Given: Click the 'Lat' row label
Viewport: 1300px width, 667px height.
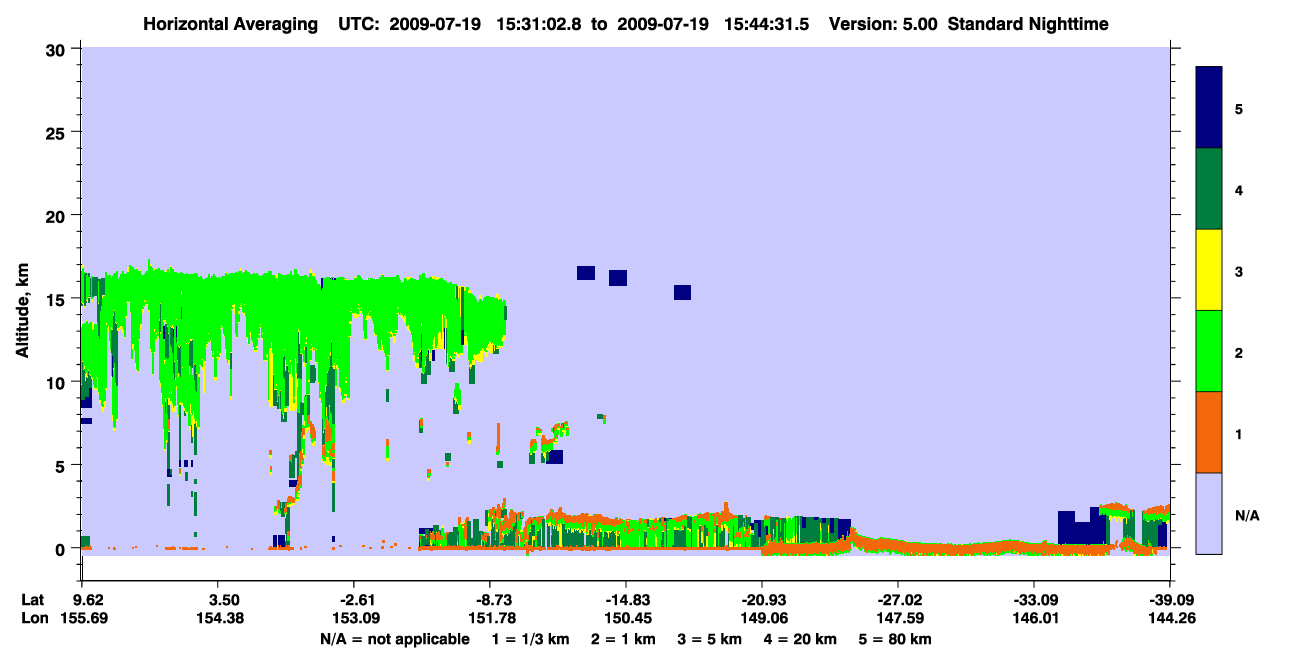Looking at the screenshot, I should 33,600.
